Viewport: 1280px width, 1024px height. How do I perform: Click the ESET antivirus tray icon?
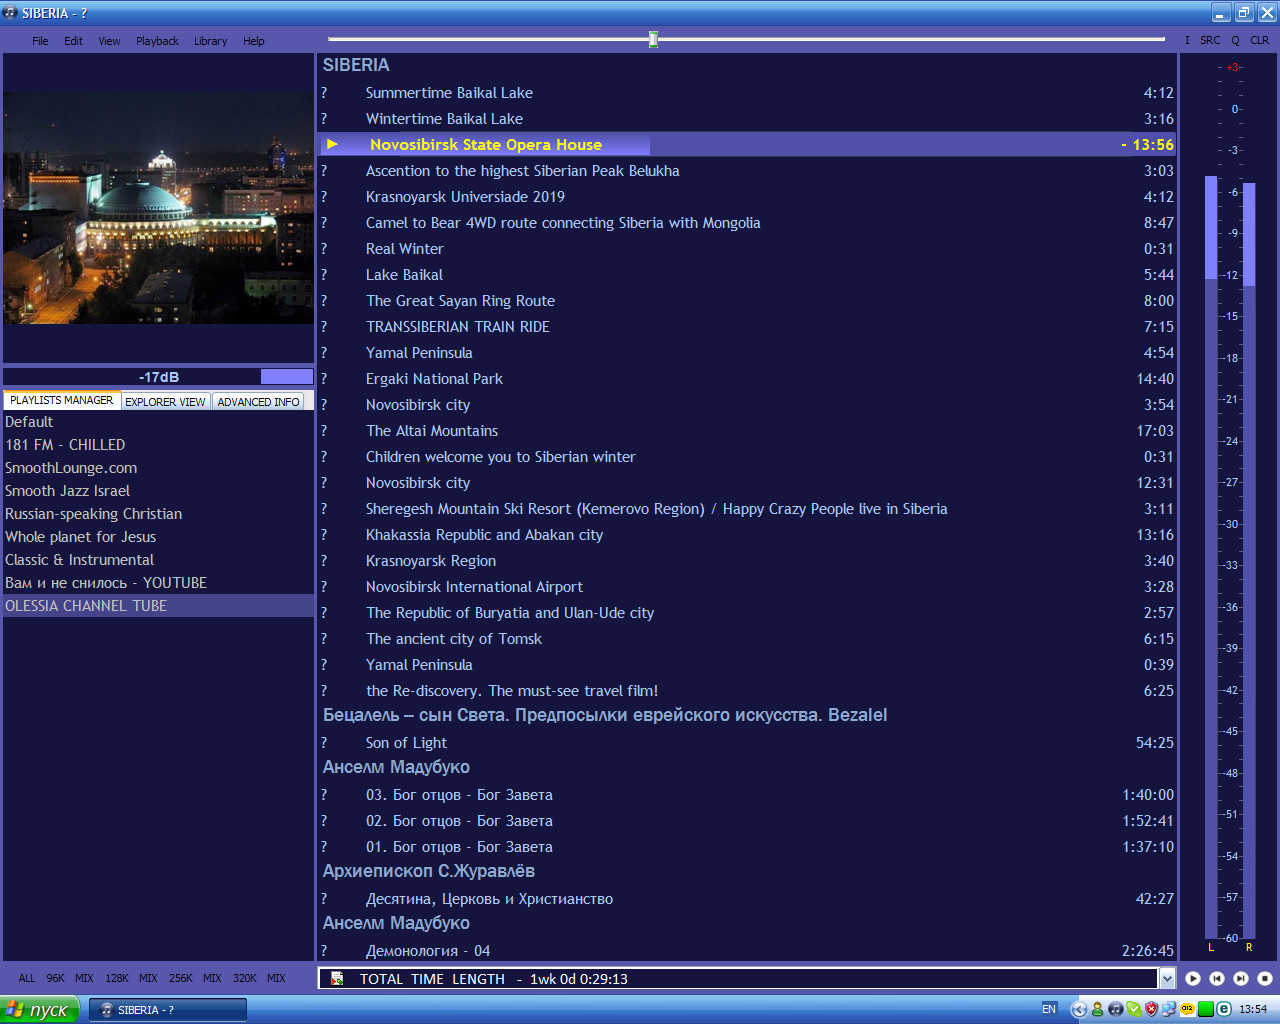pos(1223,1009)
